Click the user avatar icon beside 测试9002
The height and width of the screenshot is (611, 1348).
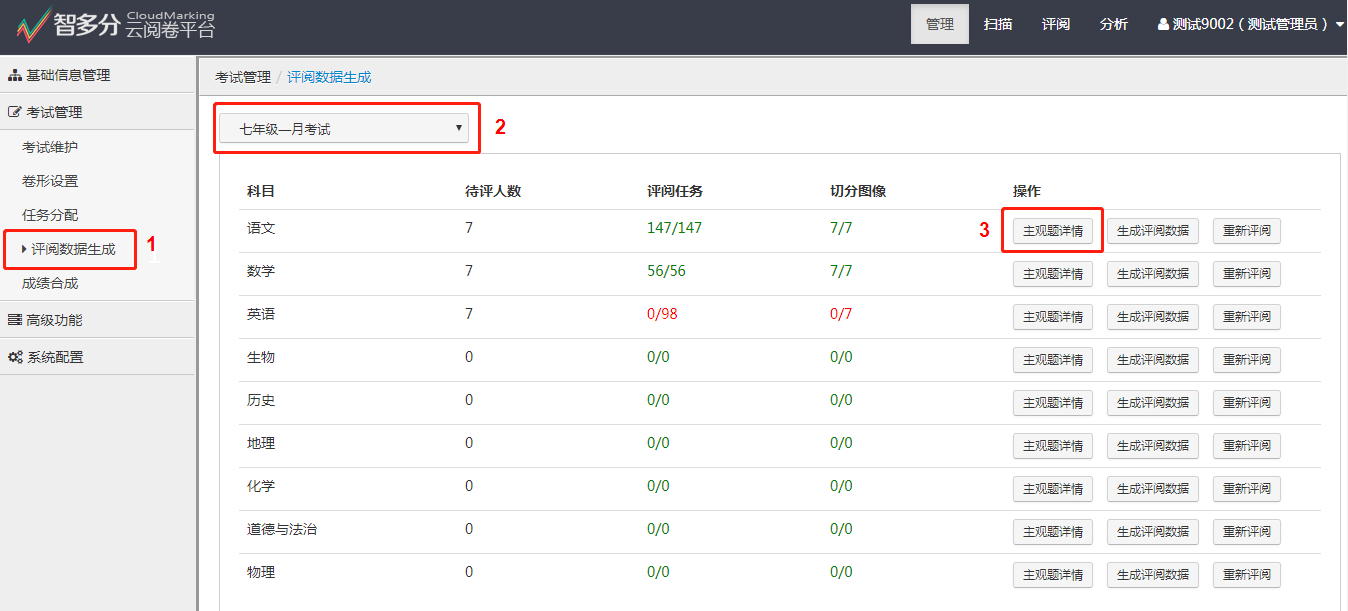1163,24
